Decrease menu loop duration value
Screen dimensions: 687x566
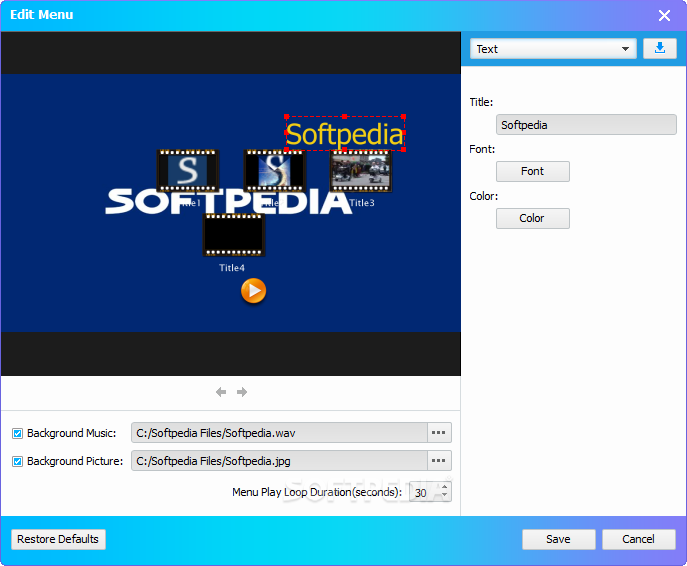click(445, 495)
